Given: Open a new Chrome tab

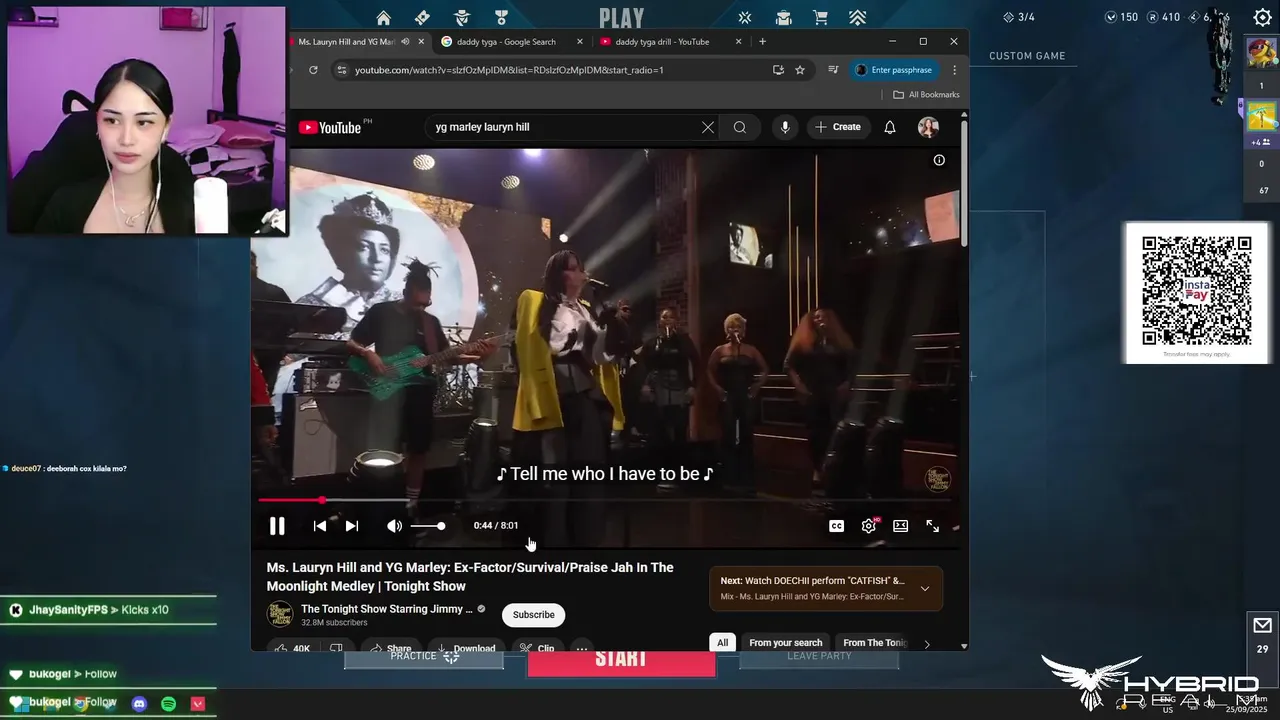Looking at the screenshot, I should (762, 42).
